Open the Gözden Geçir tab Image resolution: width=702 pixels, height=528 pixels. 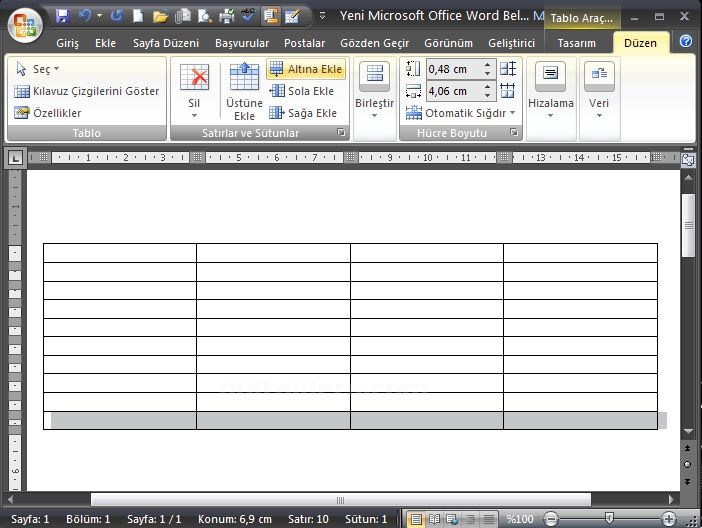pyautogui.click(x=375, y=43)
